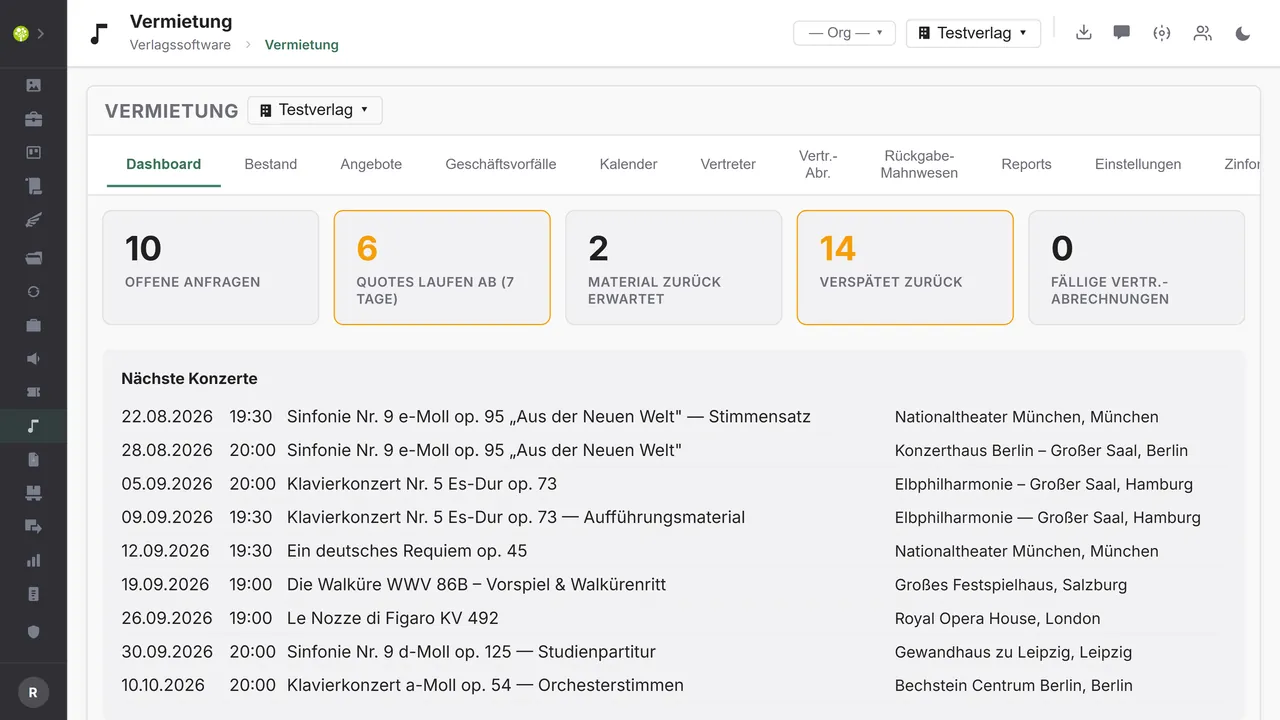Select the Die Walküre WWV 86B row
Image resolution: width=1280 pixels, height=720 pixels.
coord(674,584)
